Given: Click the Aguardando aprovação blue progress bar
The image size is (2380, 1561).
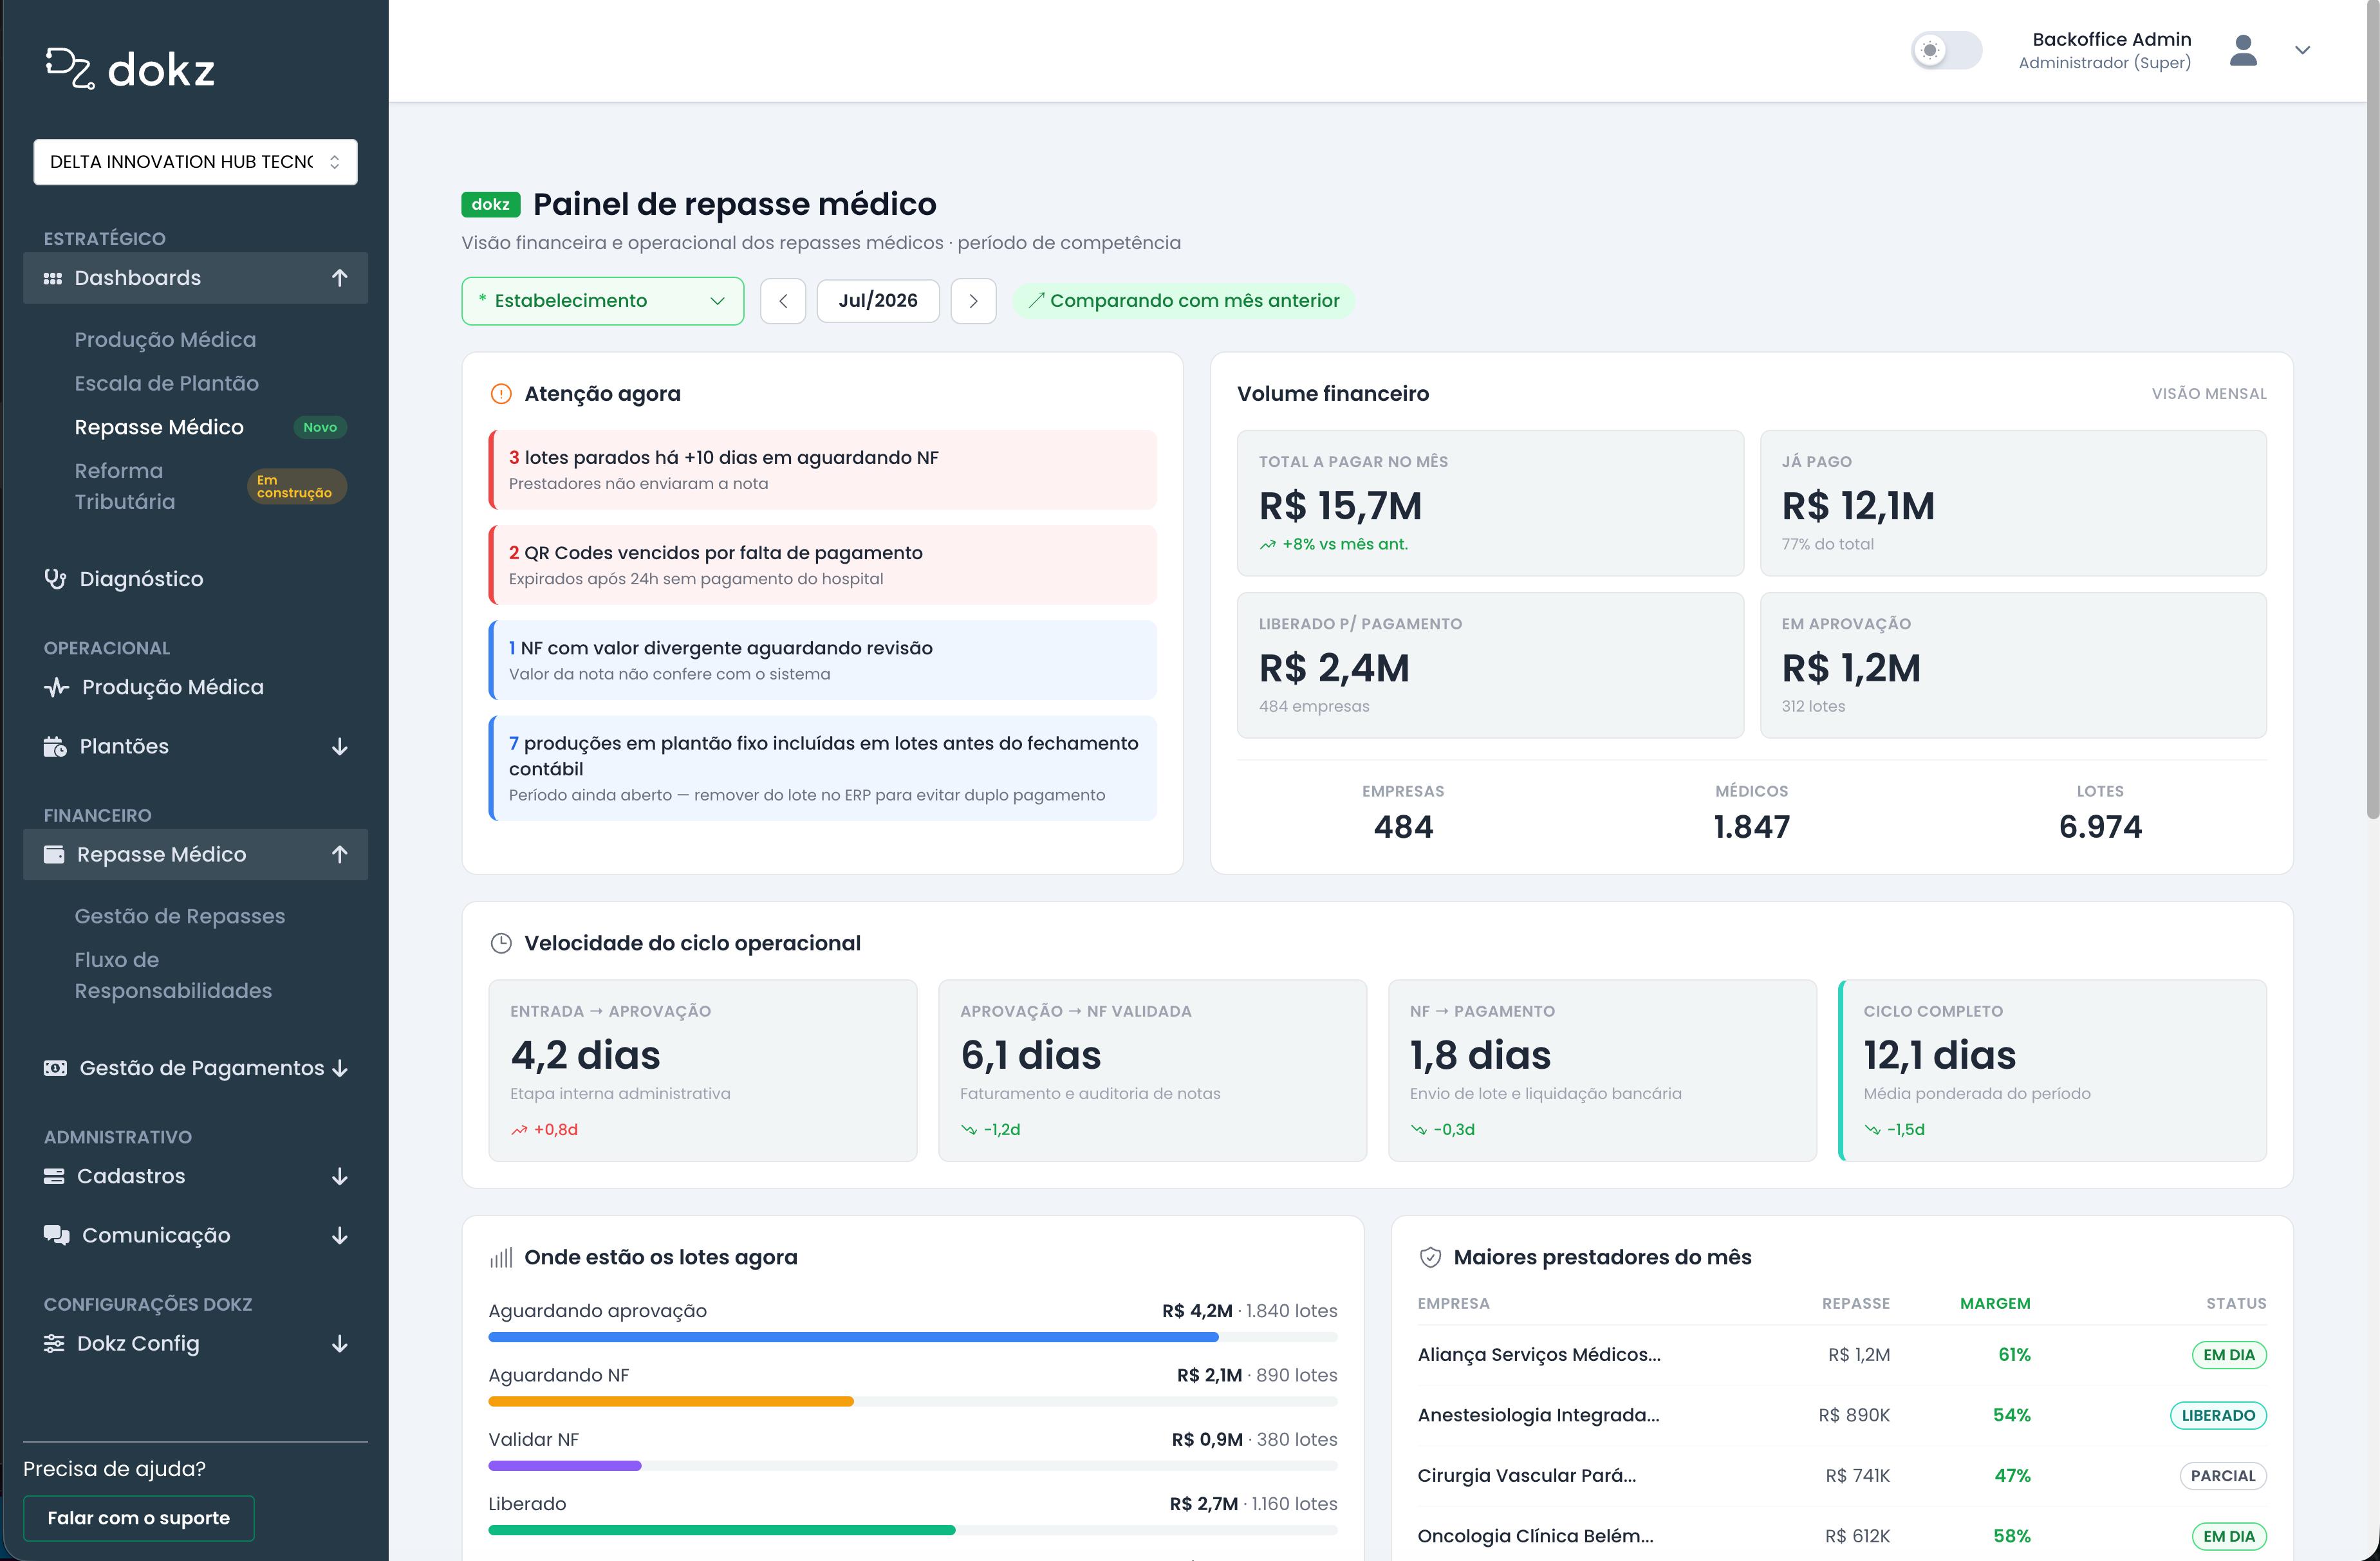Looking at the screenshot, I should [x=853, y=1337].
